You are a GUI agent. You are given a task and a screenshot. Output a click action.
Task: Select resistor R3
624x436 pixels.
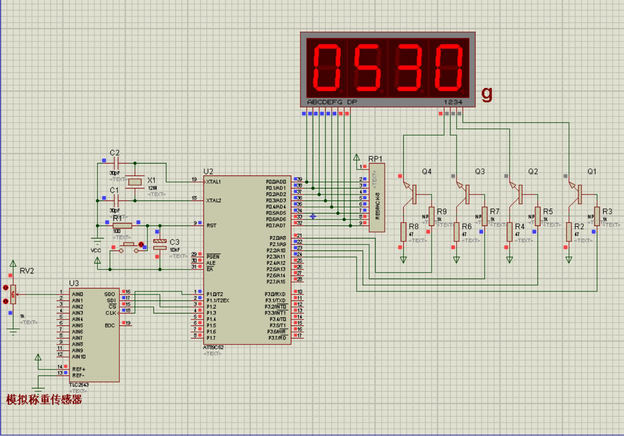pos(597,216)
